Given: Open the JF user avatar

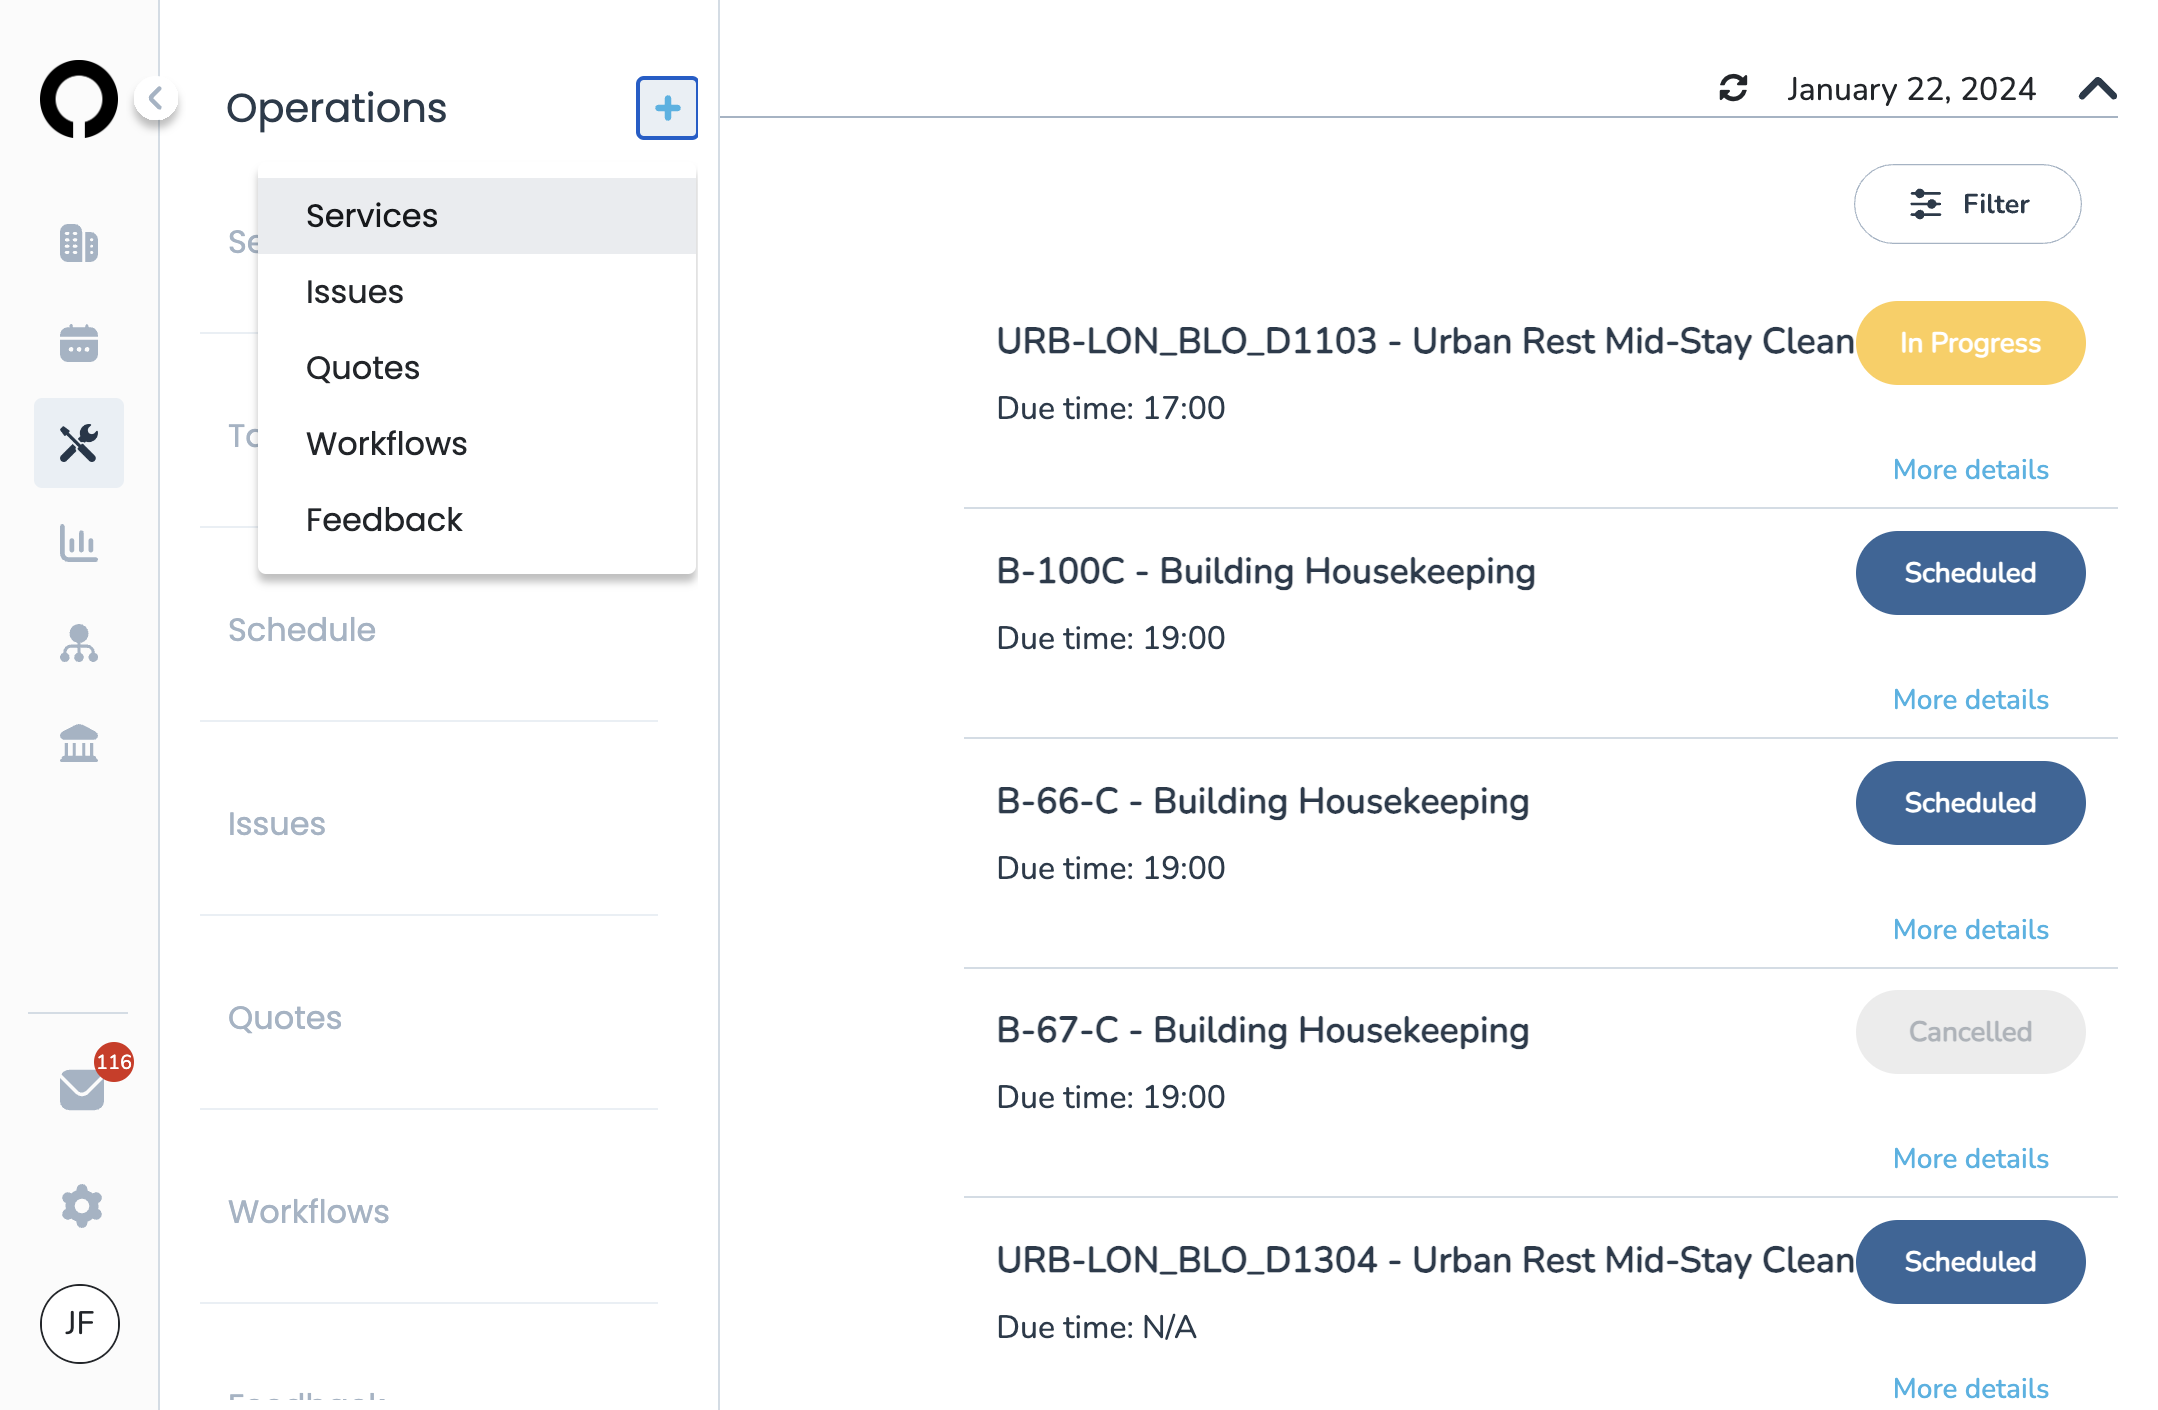Looking at the screenshot, I should coord(80,1324).
